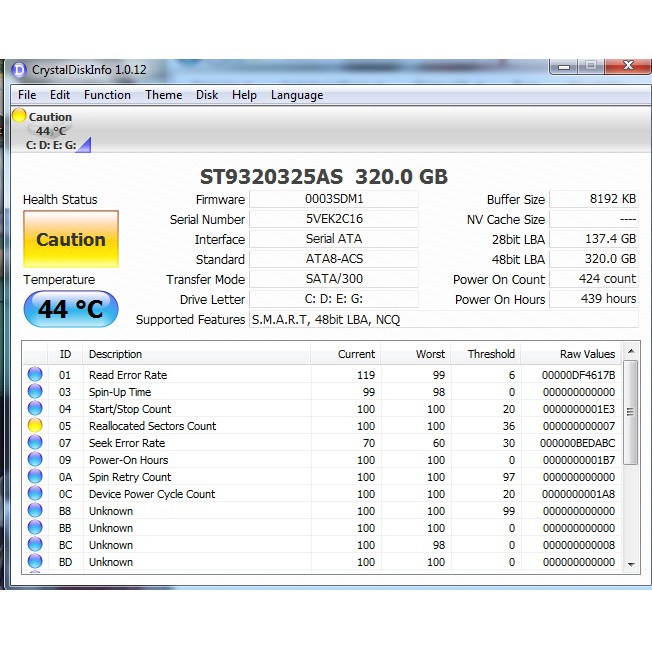This screenshot has width=652, height=652.
Task: Open the Language menu
Action: click(x=297, y=95)
